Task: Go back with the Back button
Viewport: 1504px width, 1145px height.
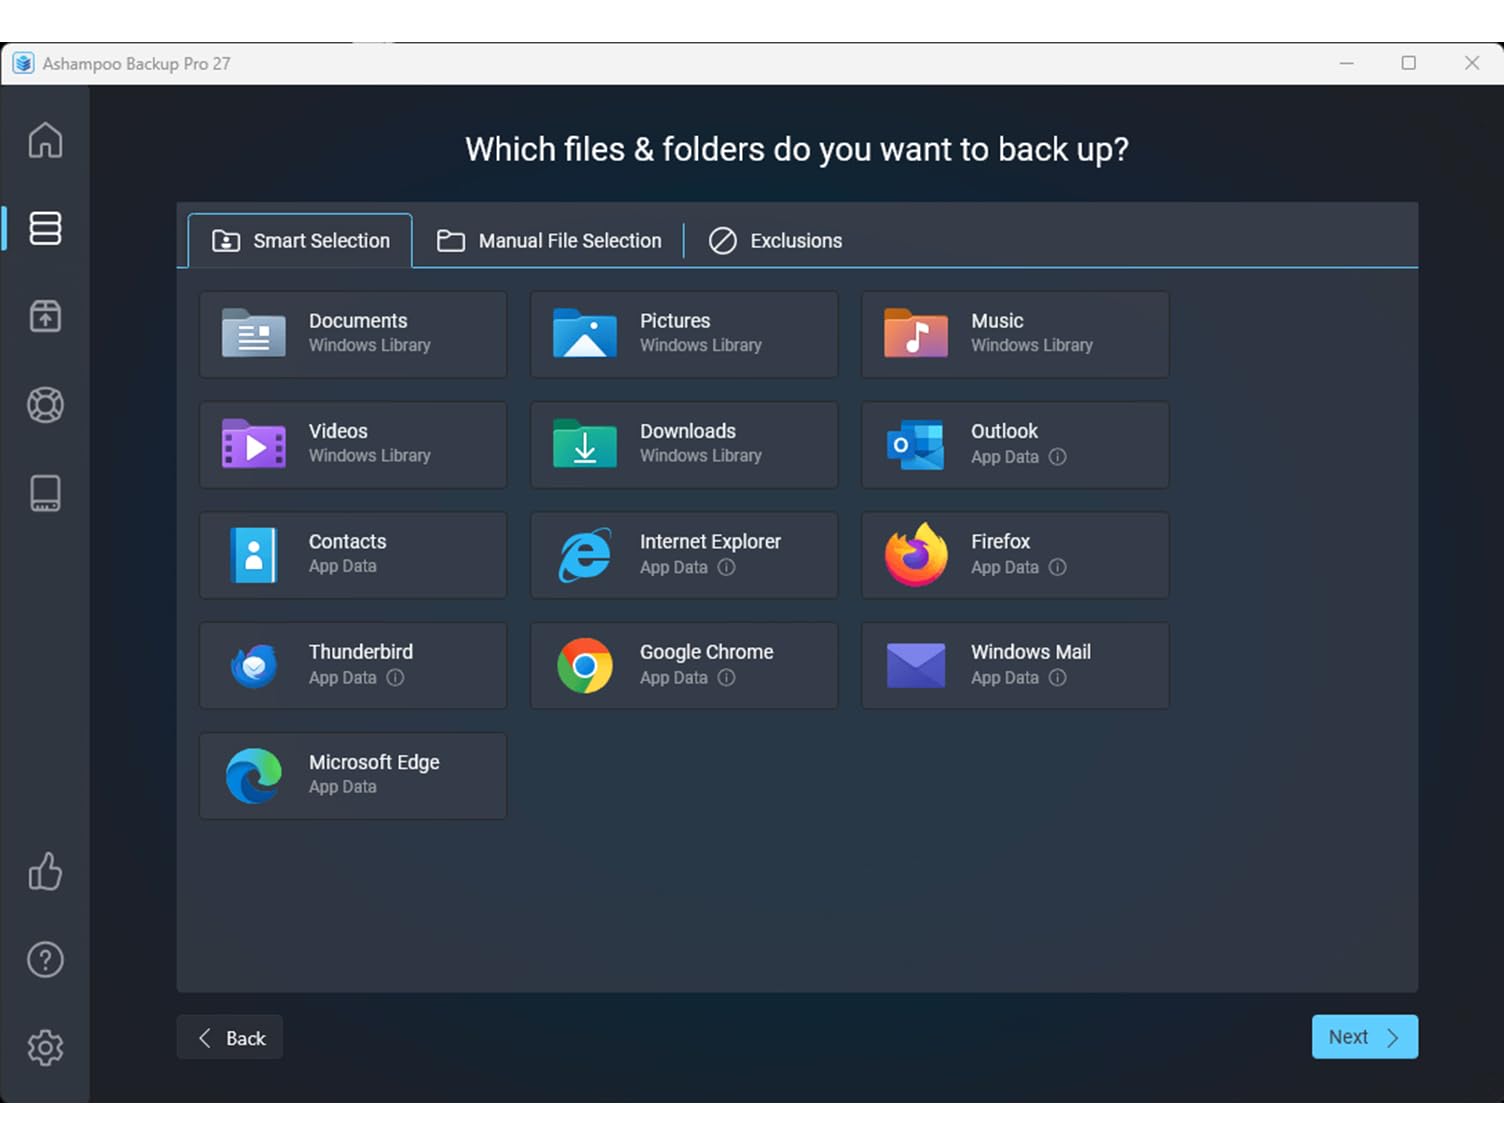Action: tap(230, 1038)
